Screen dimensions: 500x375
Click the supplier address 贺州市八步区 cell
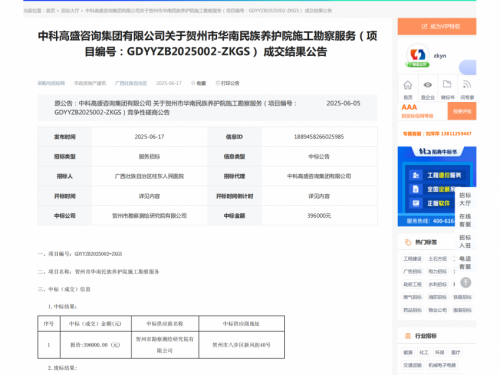click(x=241, y=345)
